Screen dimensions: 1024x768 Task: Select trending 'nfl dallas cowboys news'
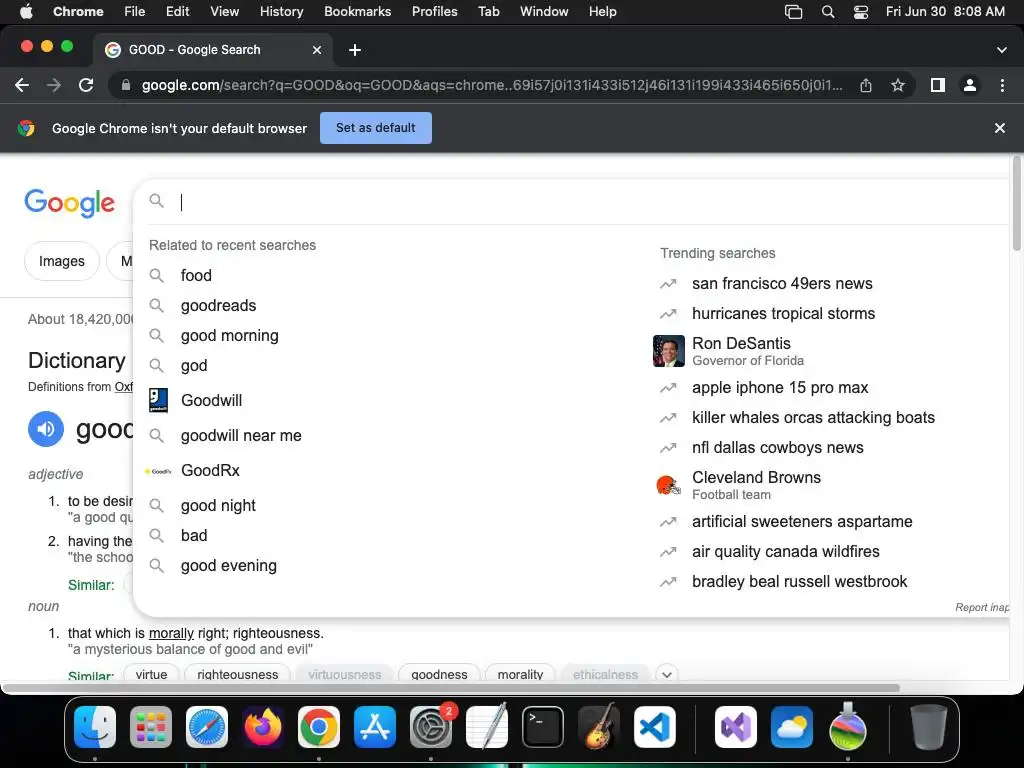777,447
